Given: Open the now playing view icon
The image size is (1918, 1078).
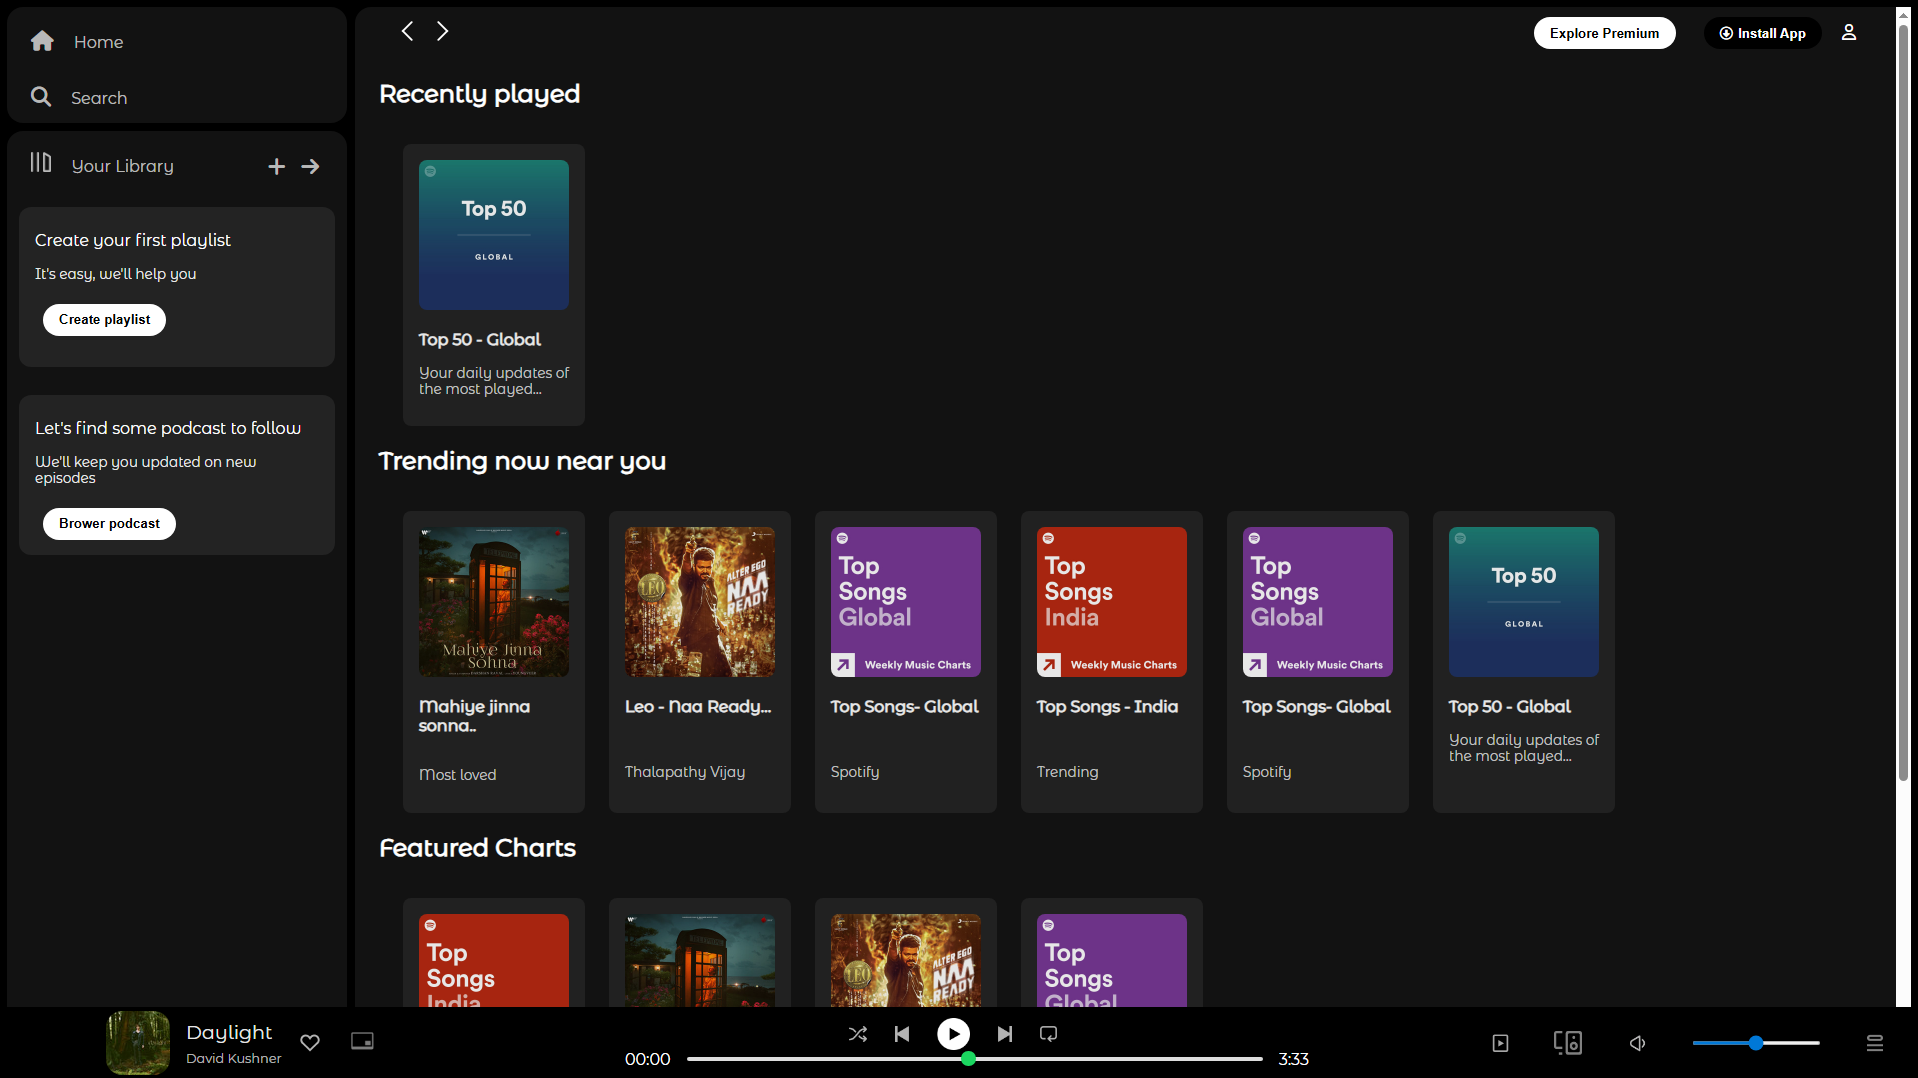Looking at the screenshot, I should (1500, 1043).
